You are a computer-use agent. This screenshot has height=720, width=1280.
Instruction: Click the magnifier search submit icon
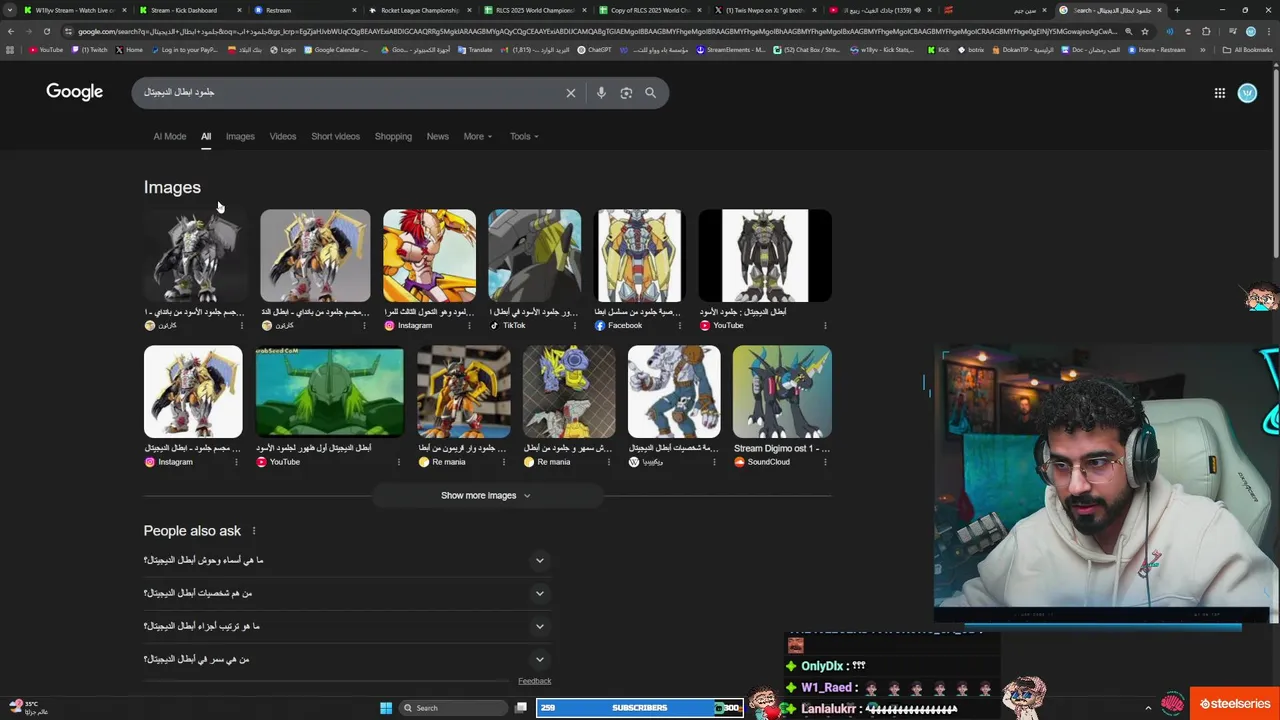tap(650, 93)
